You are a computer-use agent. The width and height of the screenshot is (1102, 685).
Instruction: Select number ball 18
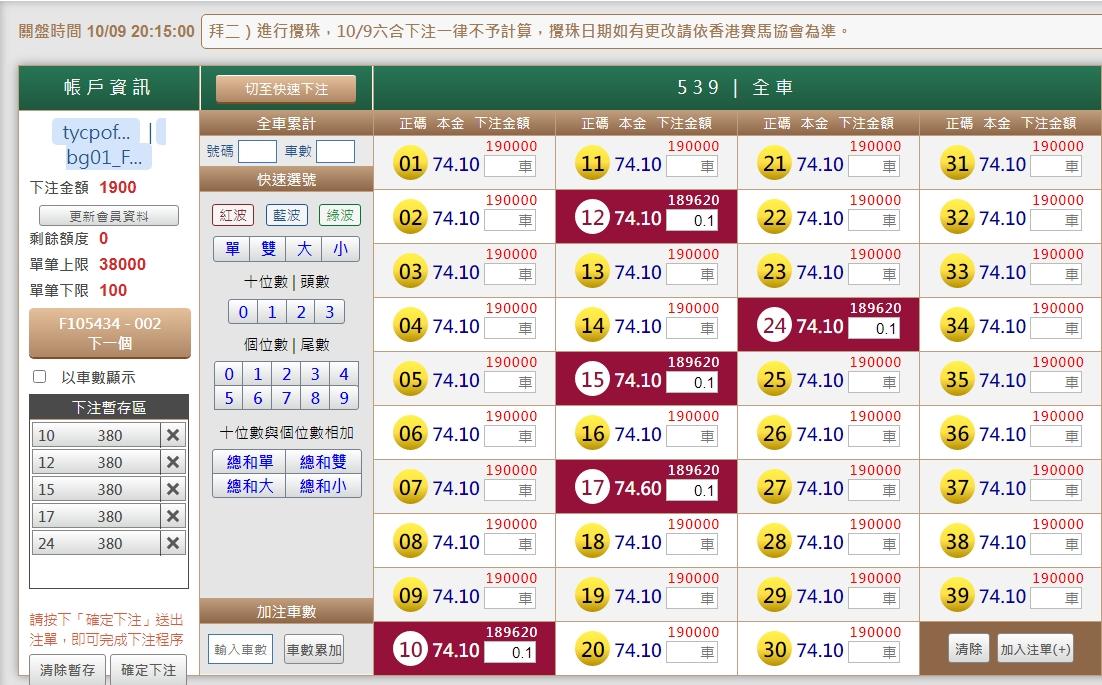point(592,542)
